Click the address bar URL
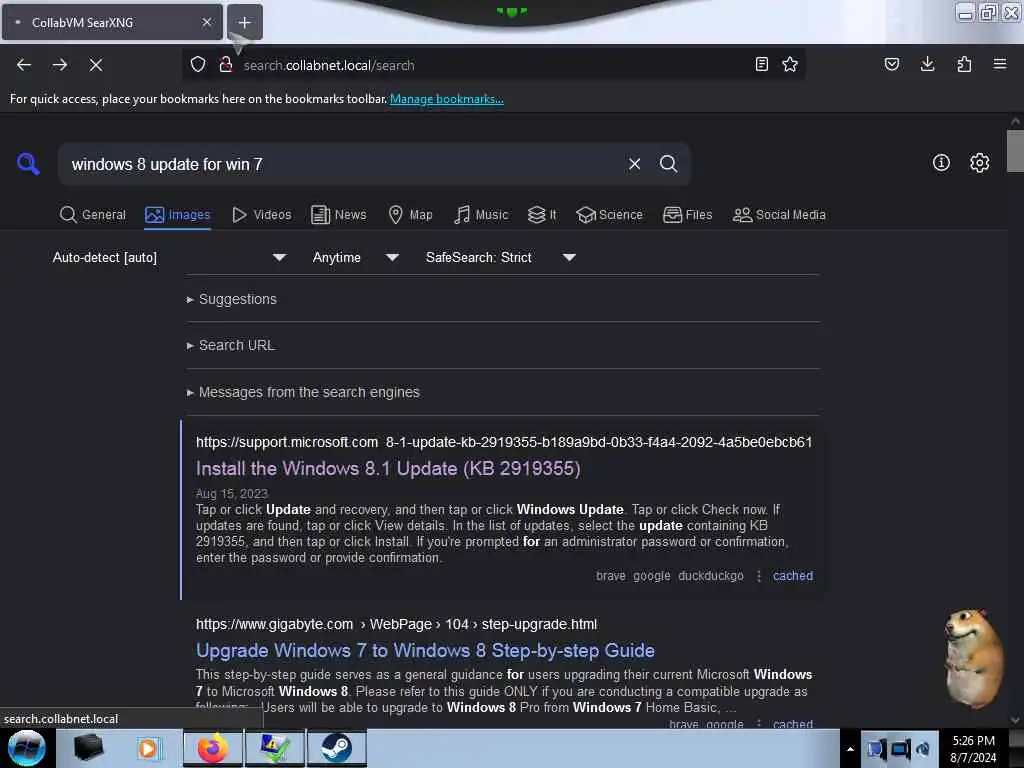 click(328, 65)
